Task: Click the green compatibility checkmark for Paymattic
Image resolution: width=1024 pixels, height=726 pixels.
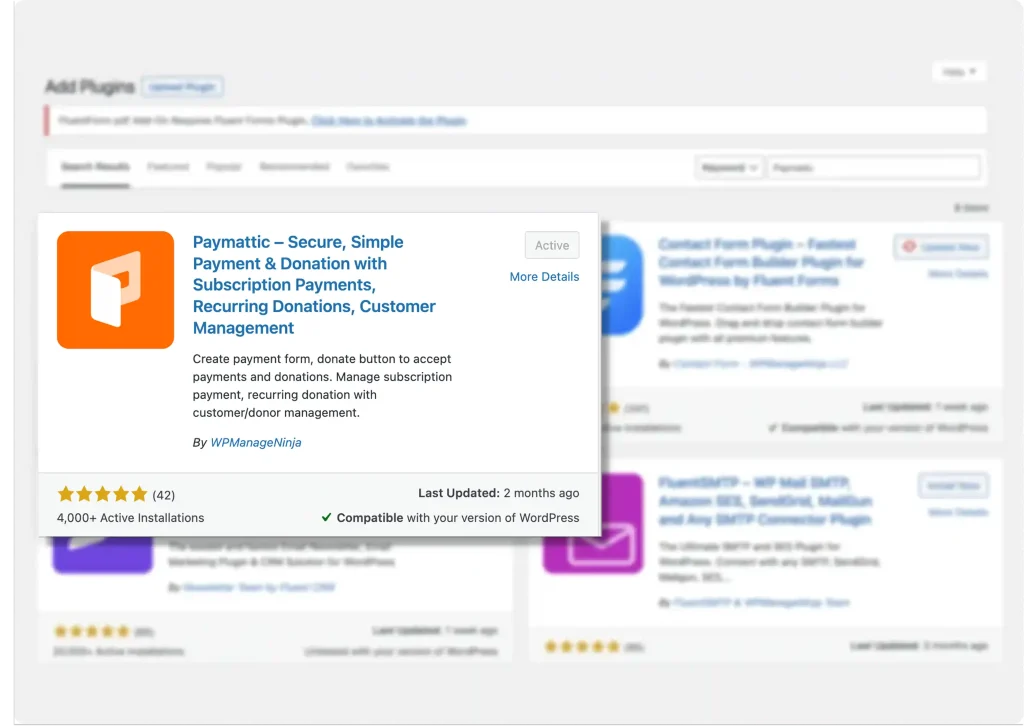Action: 327,518
